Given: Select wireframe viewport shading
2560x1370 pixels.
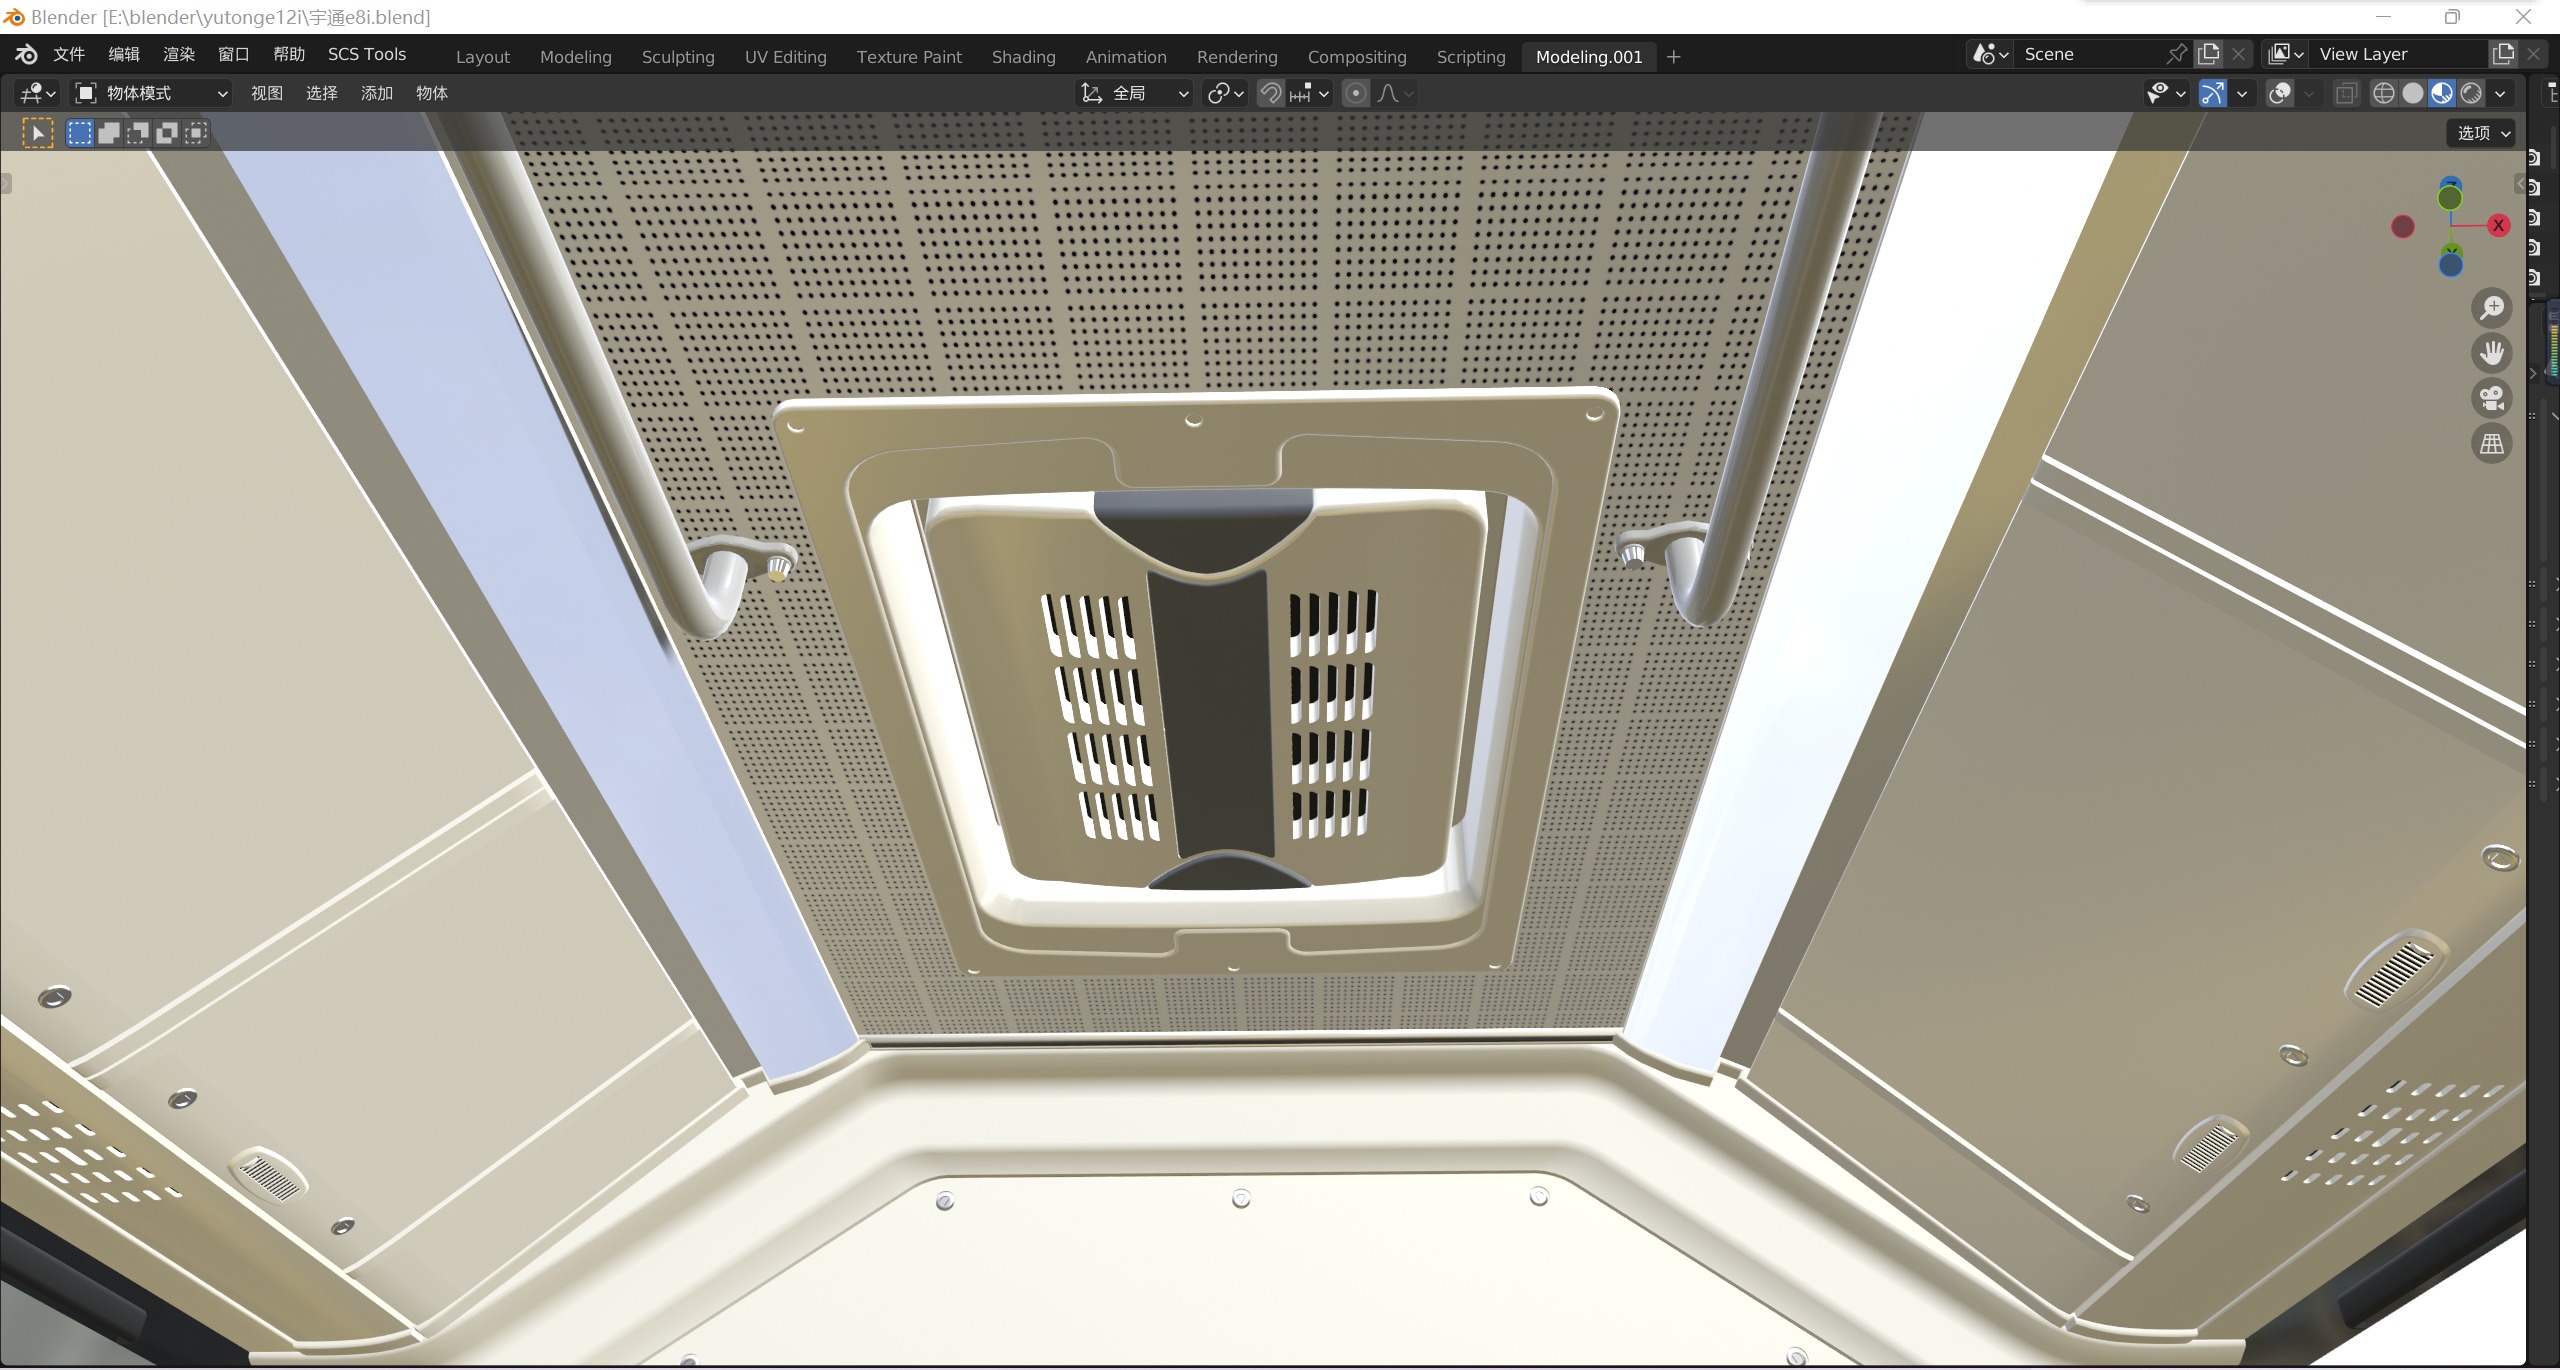Looking at the screenshot, I should [x=2384, y=93].
